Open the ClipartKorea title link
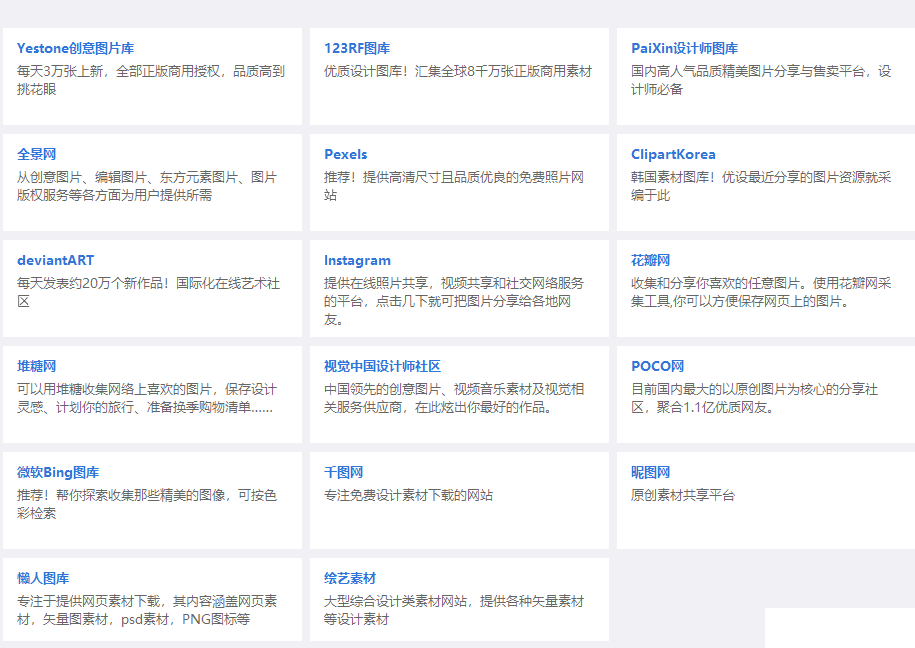This screenshot has width=915, height=648. (x=673, y=154)
